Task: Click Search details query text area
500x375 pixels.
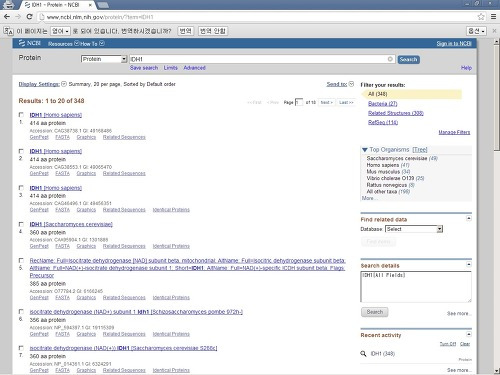Action: [x=416, y=287]
